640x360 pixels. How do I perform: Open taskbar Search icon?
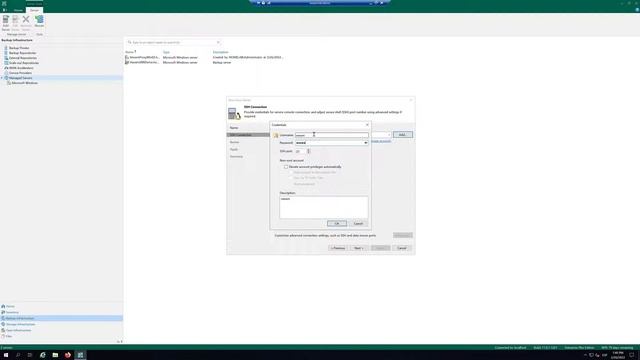[x=18, y=355]
